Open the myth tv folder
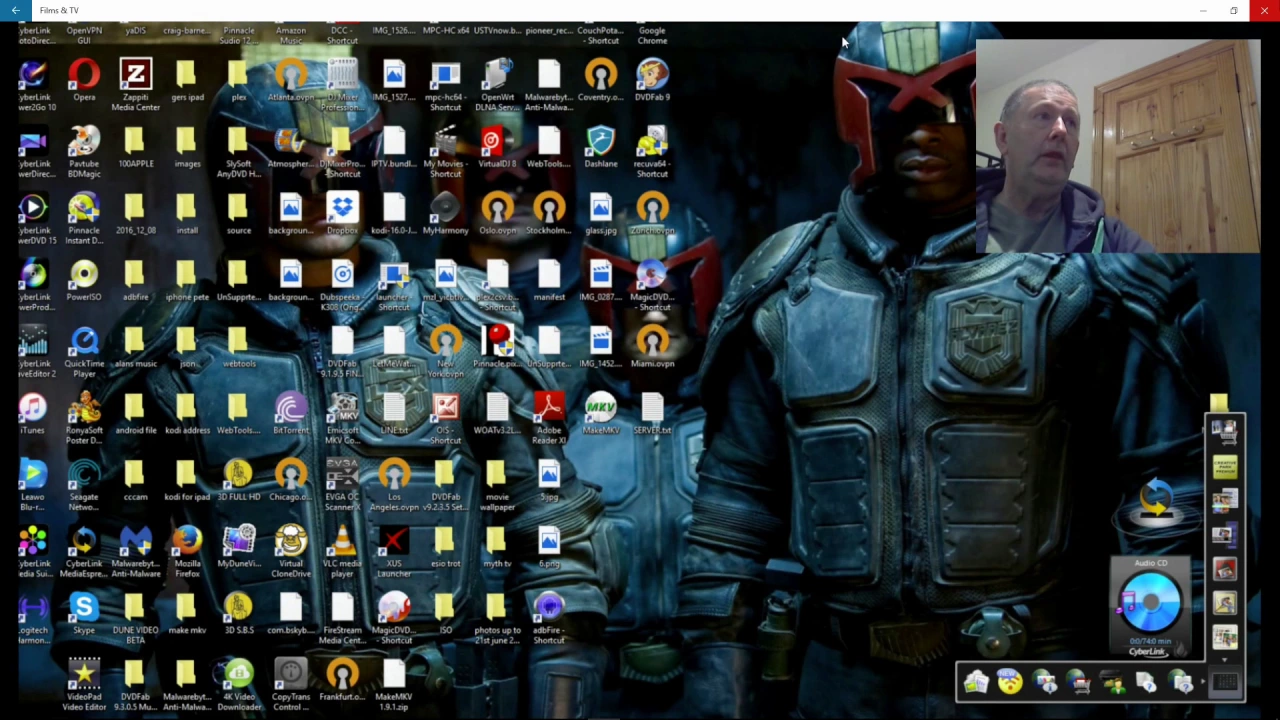1280x720 pixels. [497, 547]
